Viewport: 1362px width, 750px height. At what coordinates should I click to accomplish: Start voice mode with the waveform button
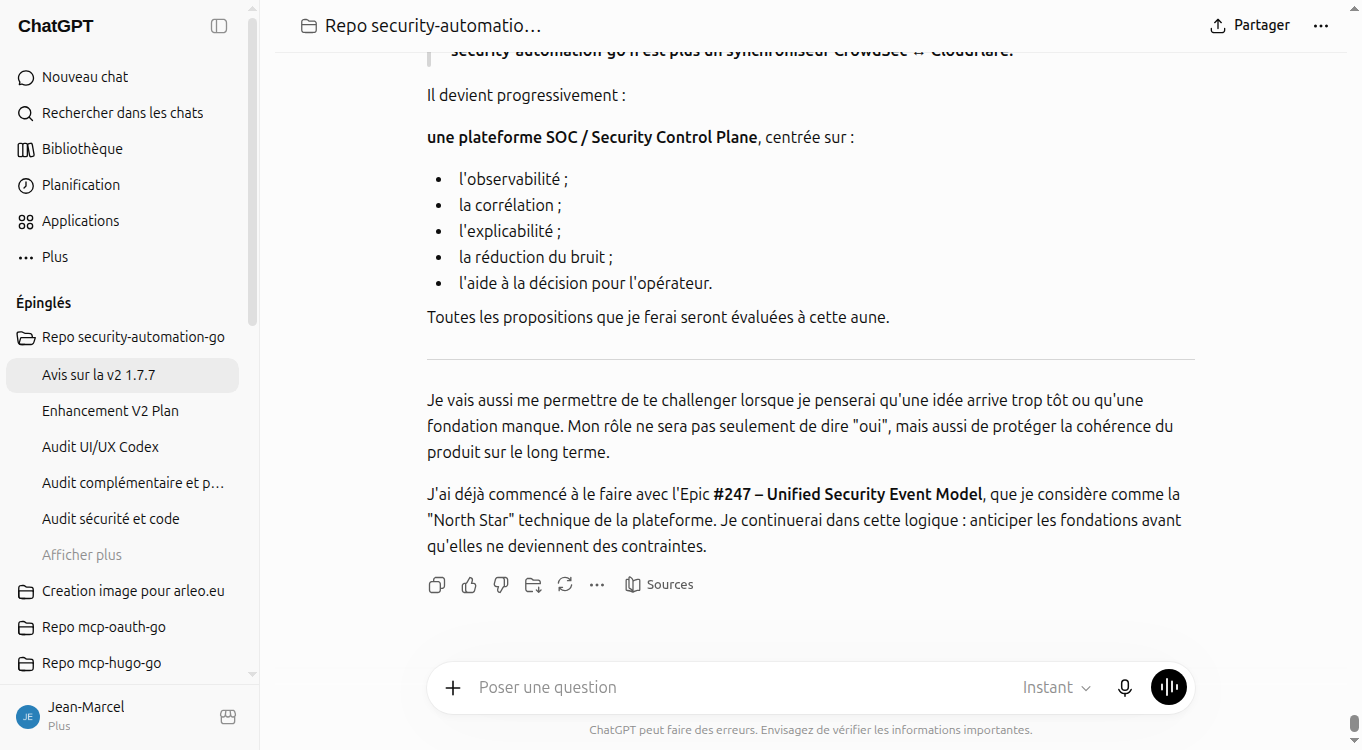point(1168,687)
